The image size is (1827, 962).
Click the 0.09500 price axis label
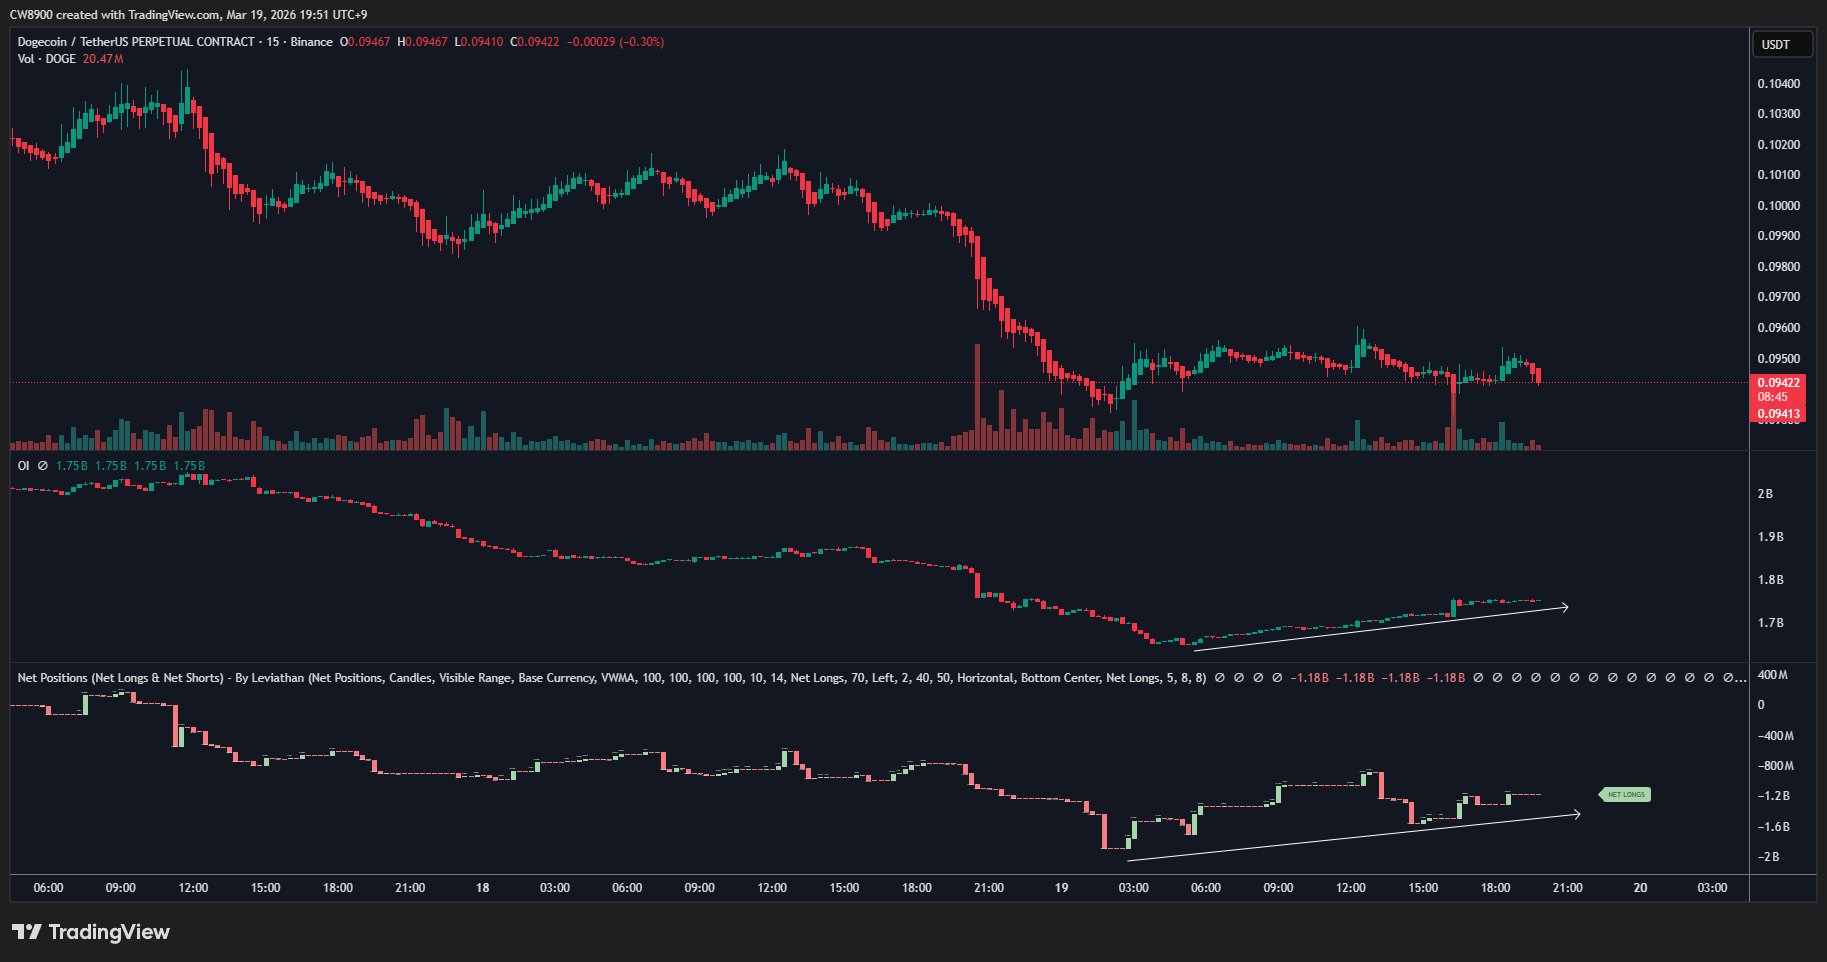pos(1778,359)
